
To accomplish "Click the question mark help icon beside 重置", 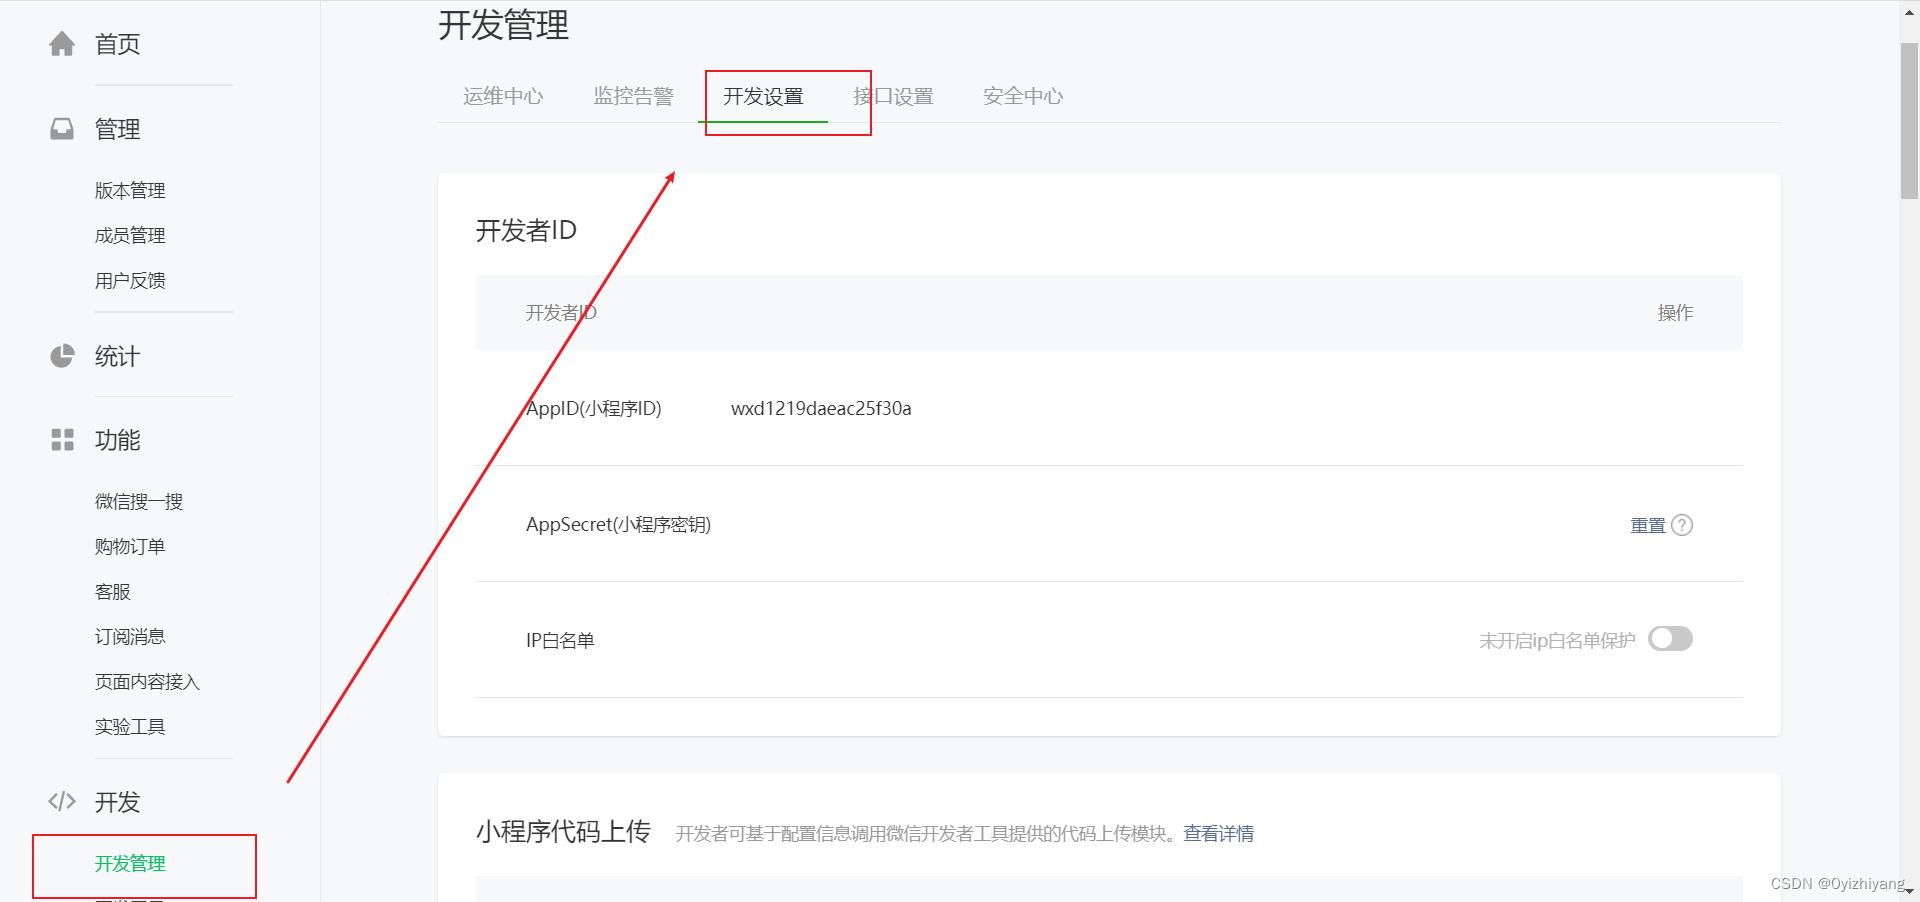I will 1682,525.
